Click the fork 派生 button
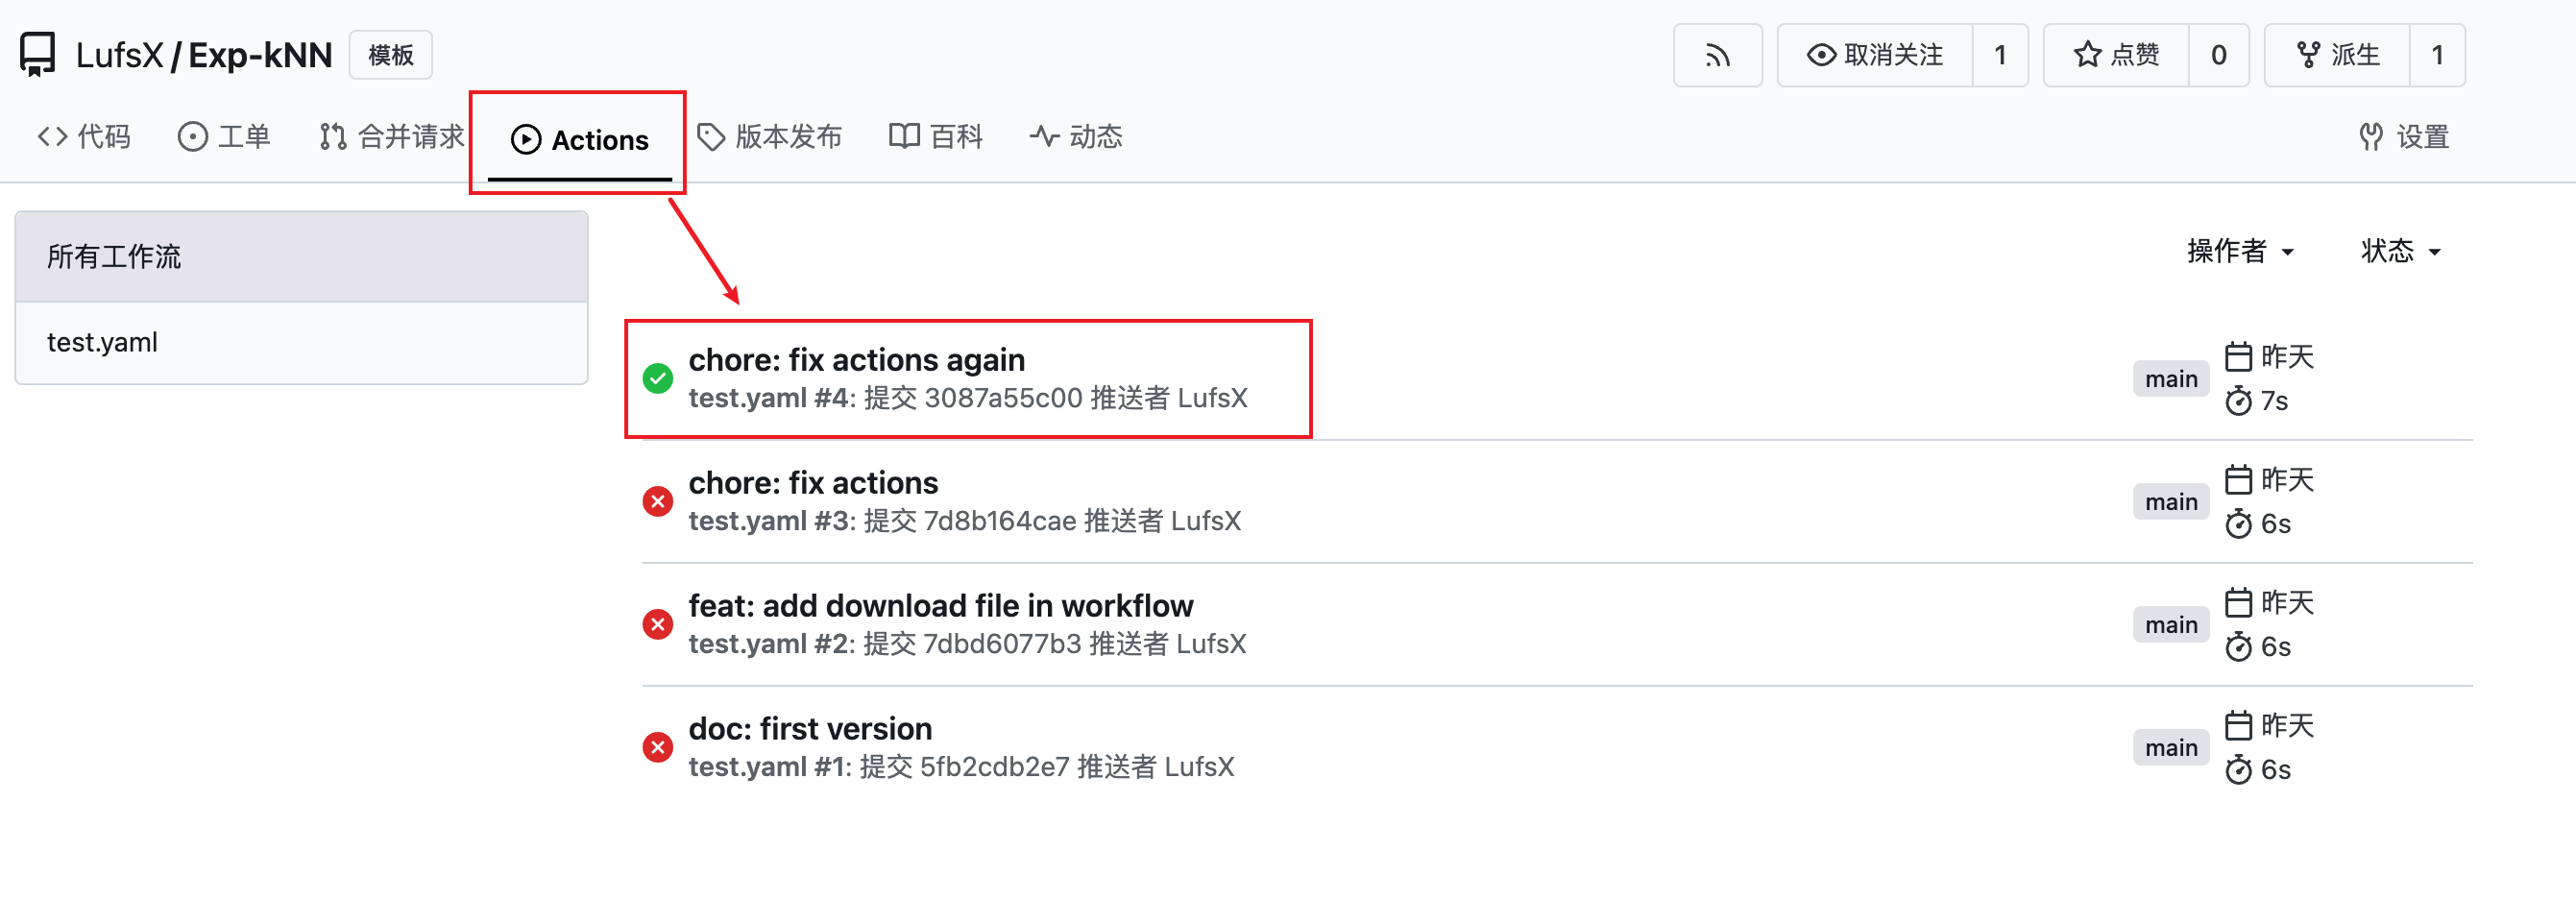This screenshot has width=2576, height=924. click(2337, 55)
